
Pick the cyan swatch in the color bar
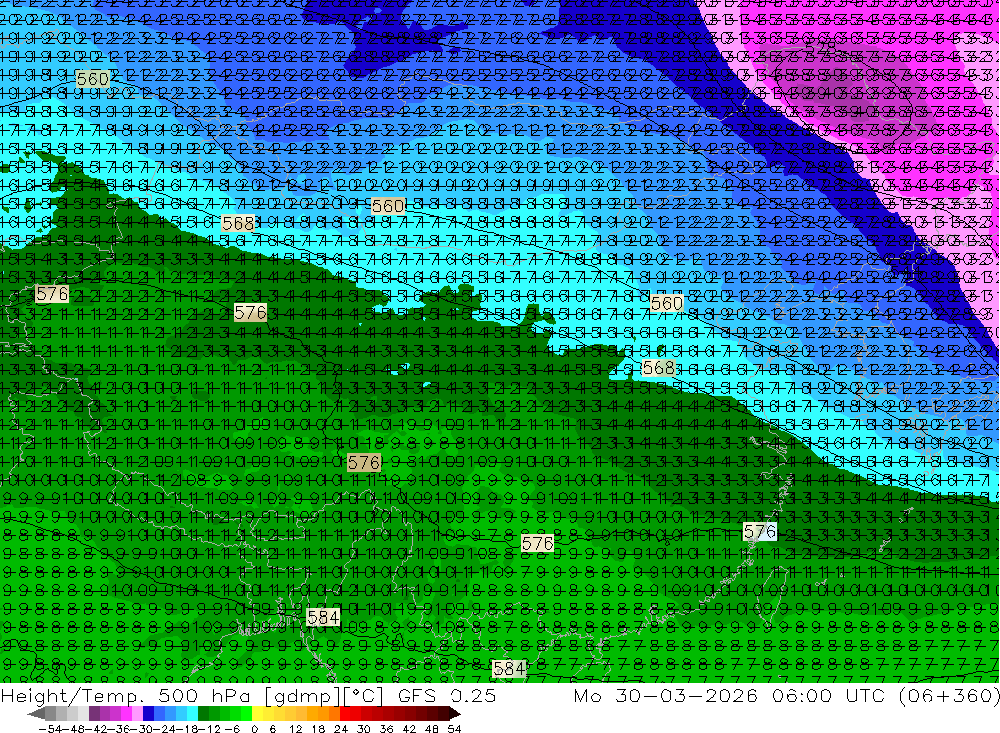(x=192, y=714)
